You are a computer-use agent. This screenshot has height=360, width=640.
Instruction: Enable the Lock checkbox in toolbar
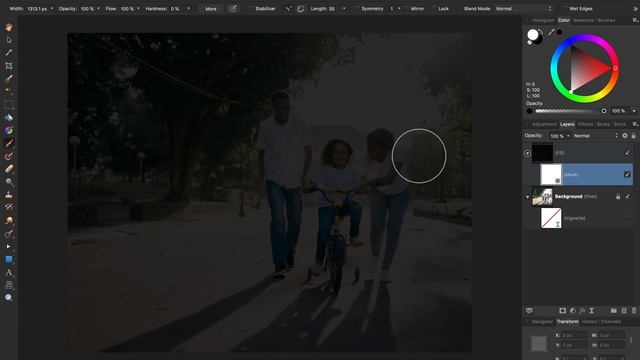point(433,9)
